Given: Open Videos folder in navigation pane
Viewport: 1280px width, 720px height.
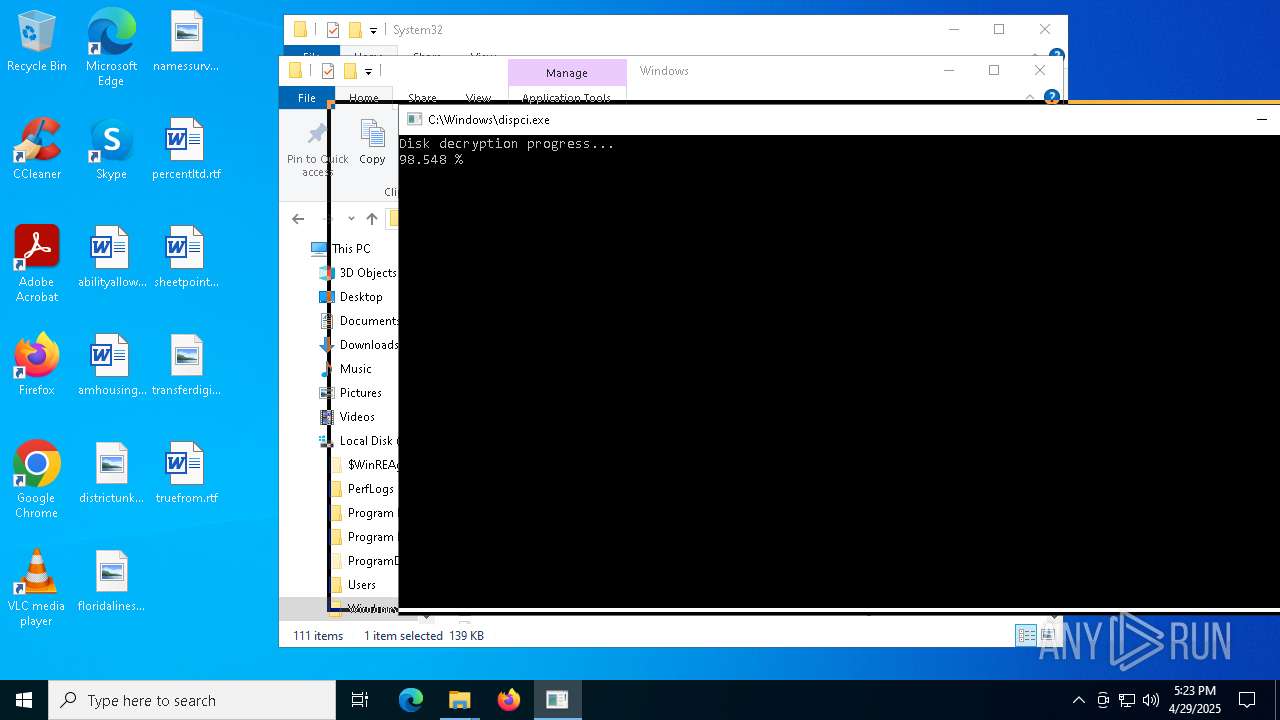Looking at the screenshot, I should 348,417.
